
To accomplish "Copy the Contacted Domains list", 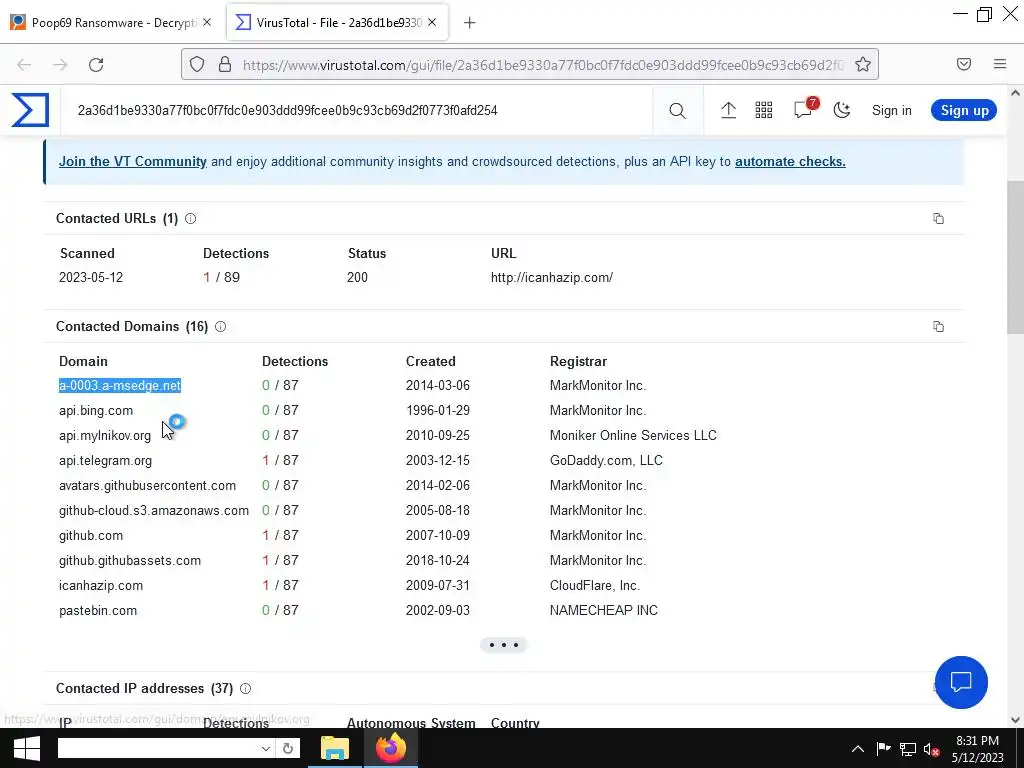I will point(938,327).
